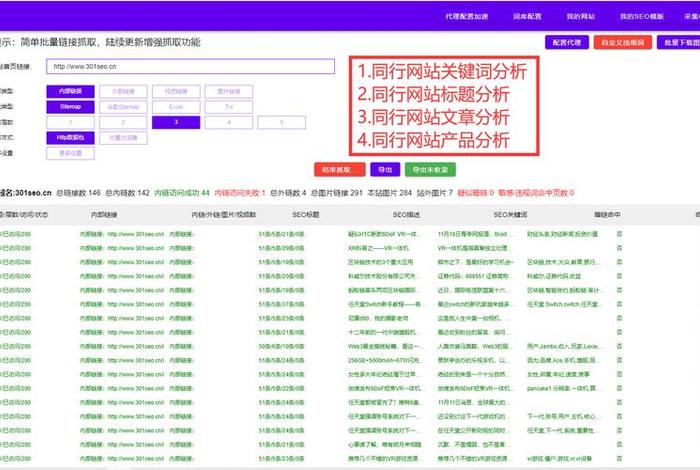
Task: Click the 配置代理 button
Action: 567,42
